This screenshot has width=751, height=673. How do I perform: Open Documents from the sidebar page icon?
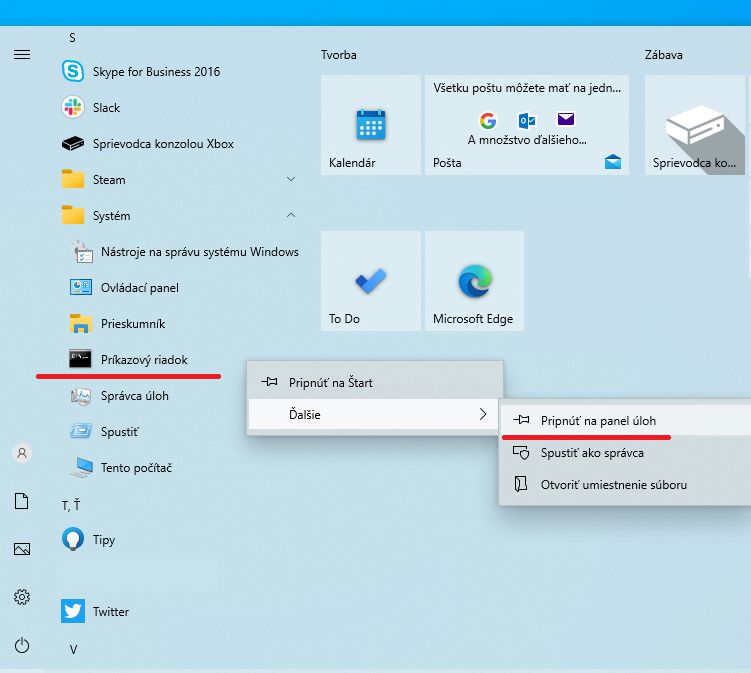coord(22,501)
